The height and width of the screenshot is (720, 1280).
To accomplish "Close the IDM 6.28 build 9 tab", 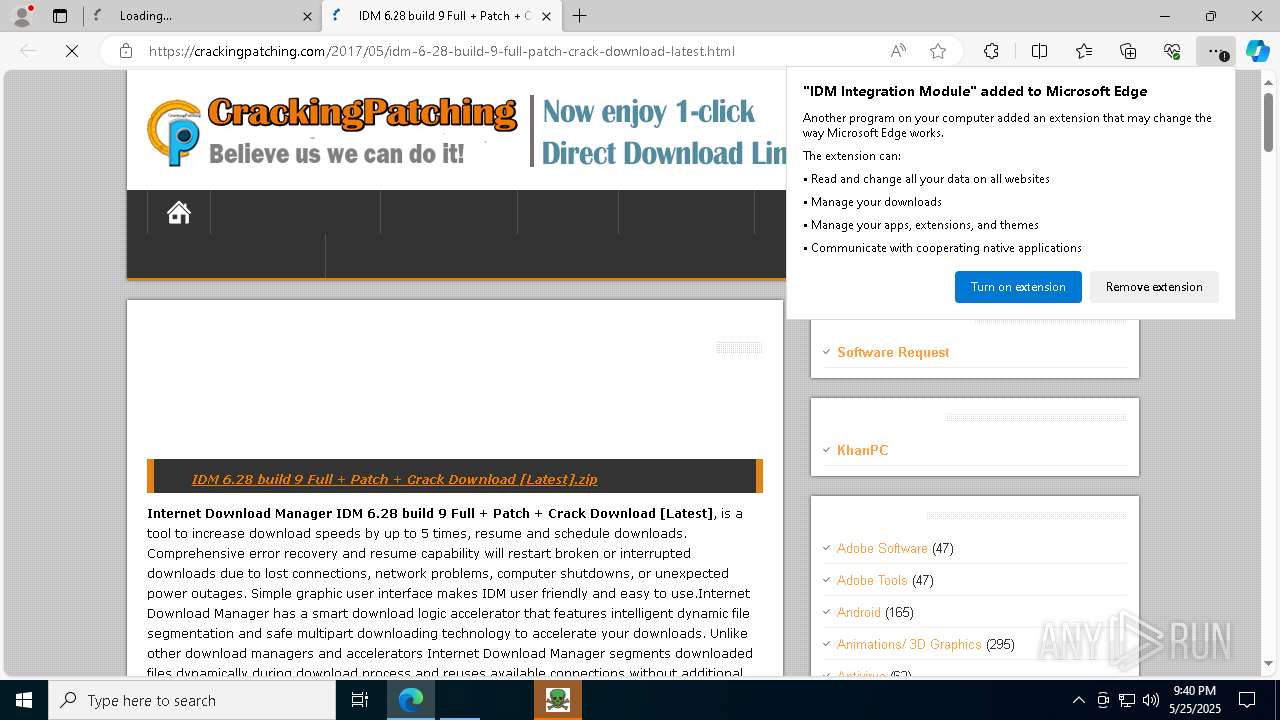I will click(x=546, y=16).
